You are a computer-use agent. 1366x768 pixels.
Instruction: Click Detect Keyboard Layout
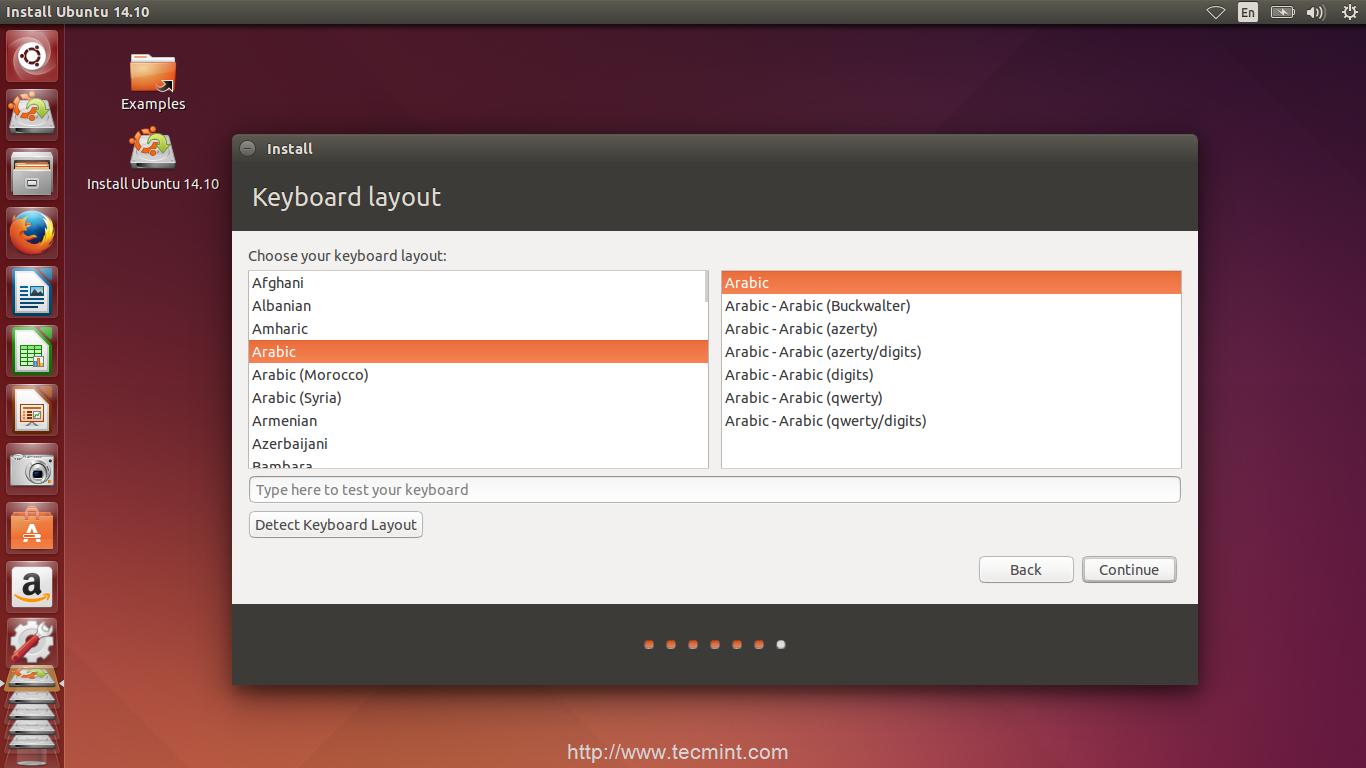click(336, 524)
